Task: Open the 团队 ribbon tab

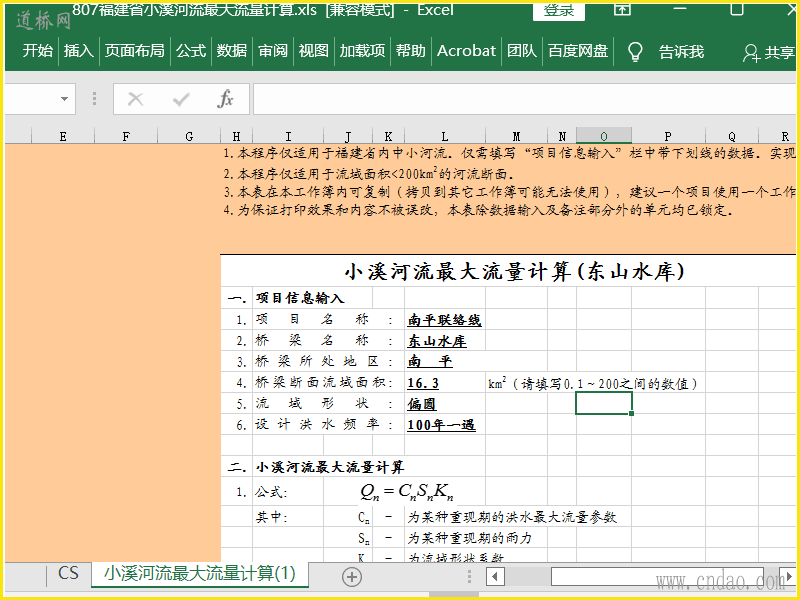Action: [521, 51]
